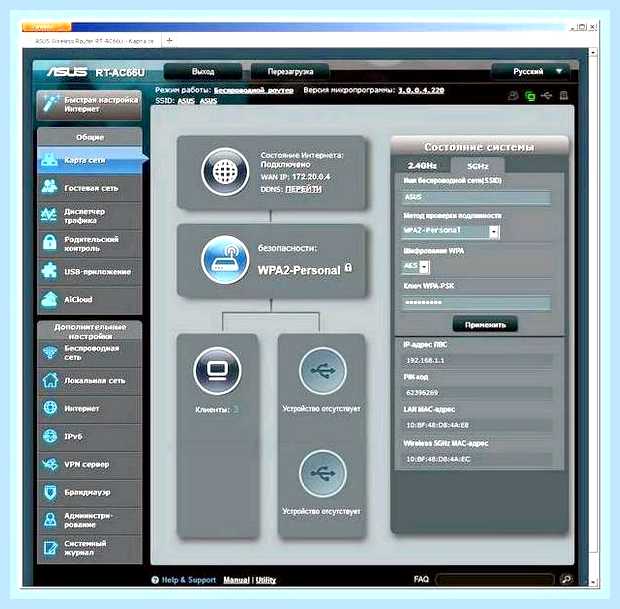620x609 pixels.
Task: Open the AES WPA encryption dropdown
Action: [x=415, y=267]
